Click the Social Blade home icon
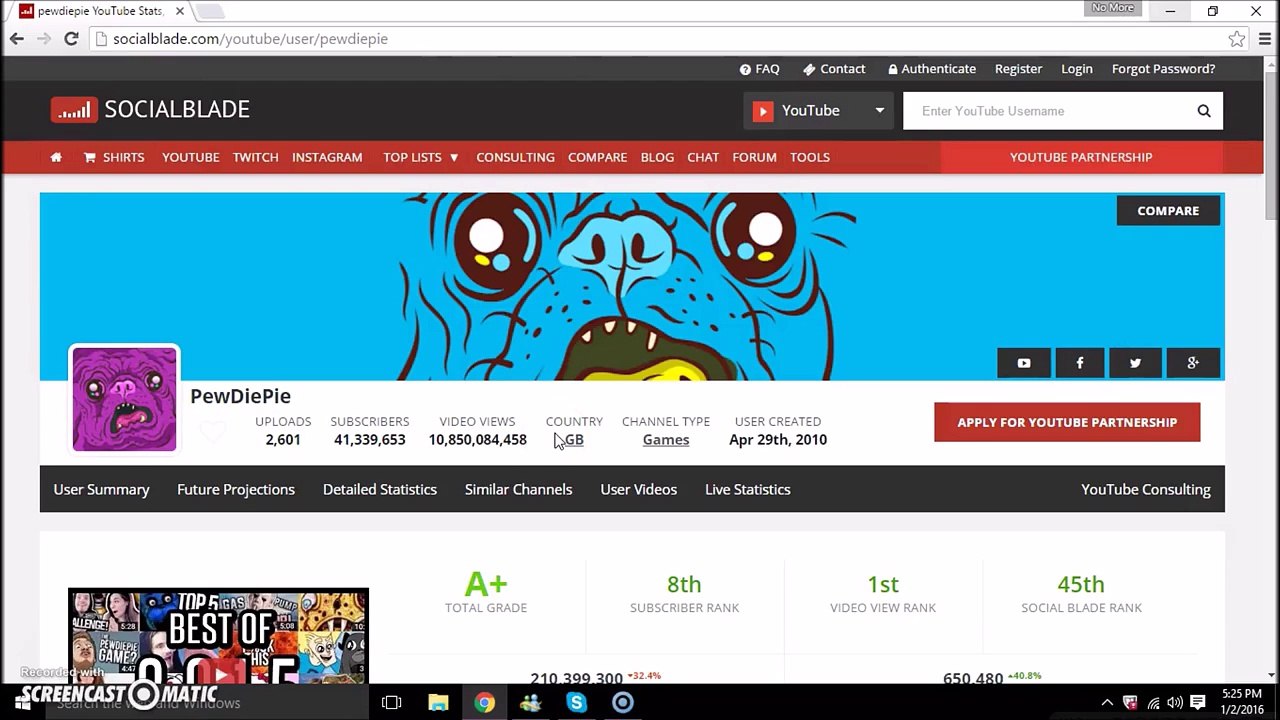Screen dimensions: 1280x720 [x=56, y=157]
